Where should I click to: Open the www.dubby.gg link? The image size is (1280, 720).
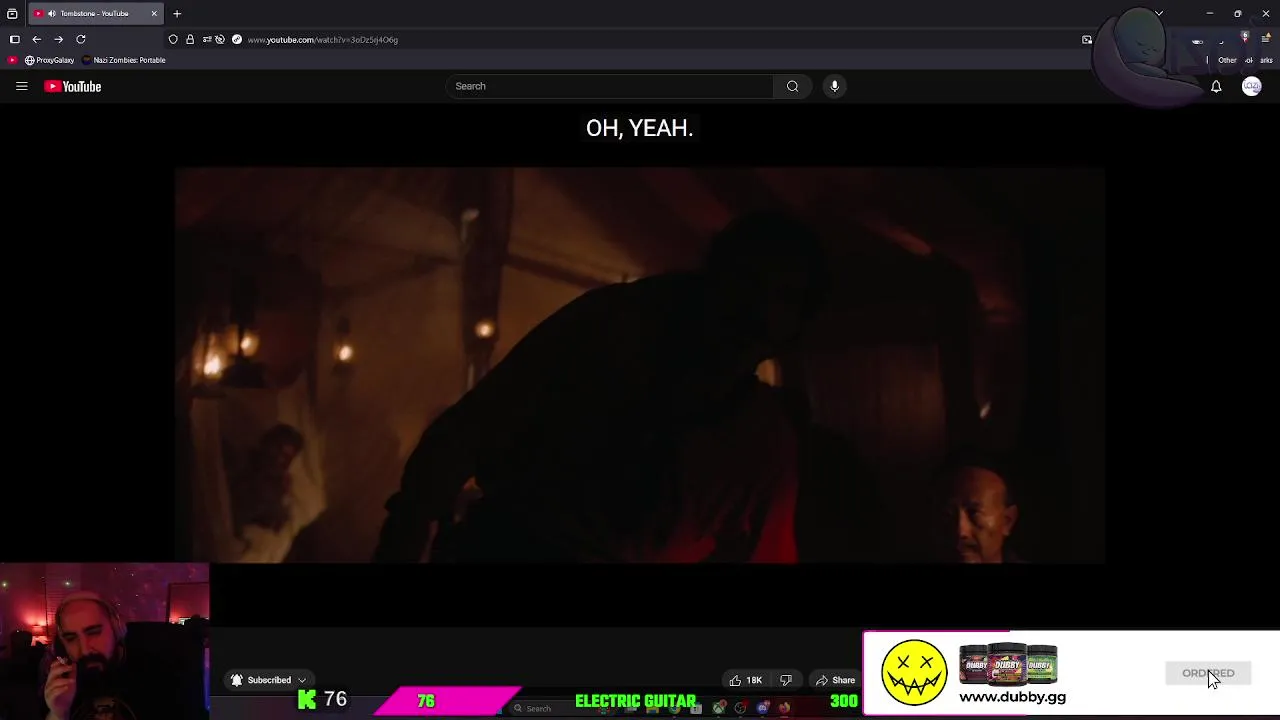click(x=1012, y=698)
